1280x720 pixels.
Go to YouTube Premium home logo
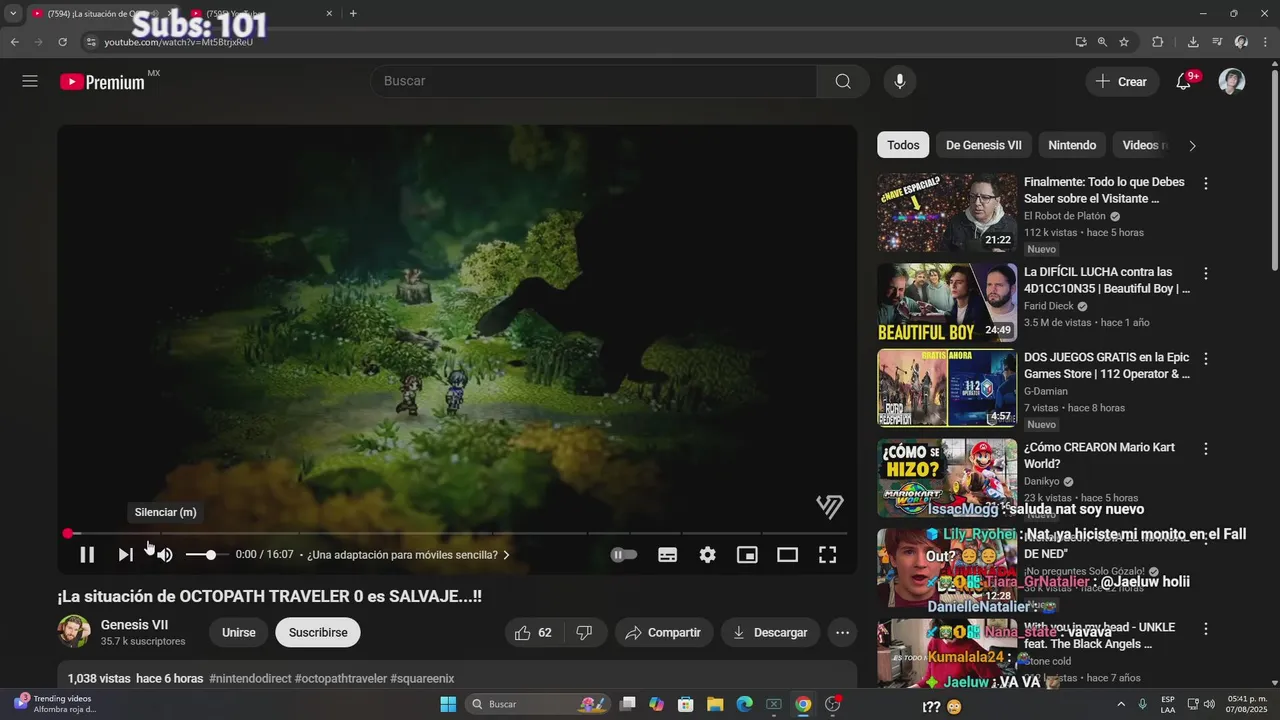coord(103,82)
